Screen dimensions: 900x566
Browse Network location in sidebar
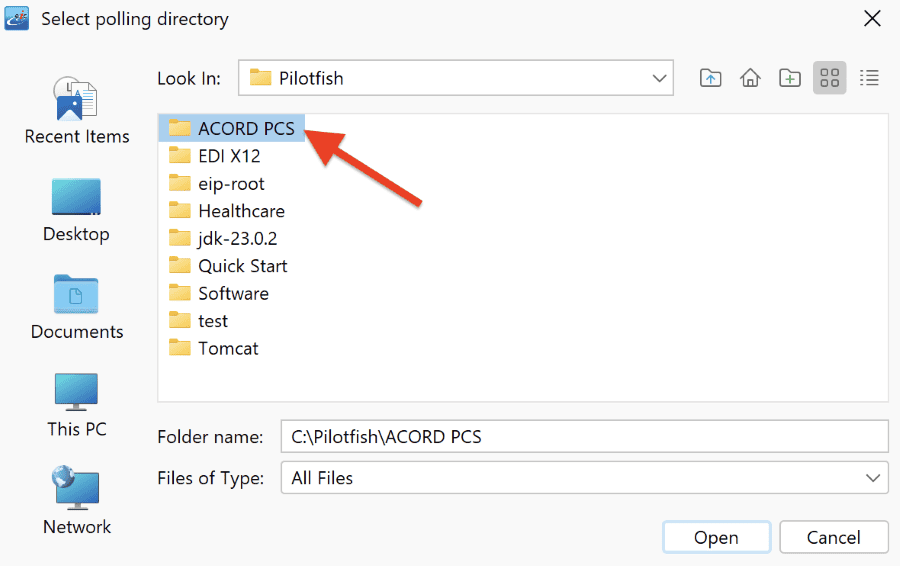[x=77, y=501]
